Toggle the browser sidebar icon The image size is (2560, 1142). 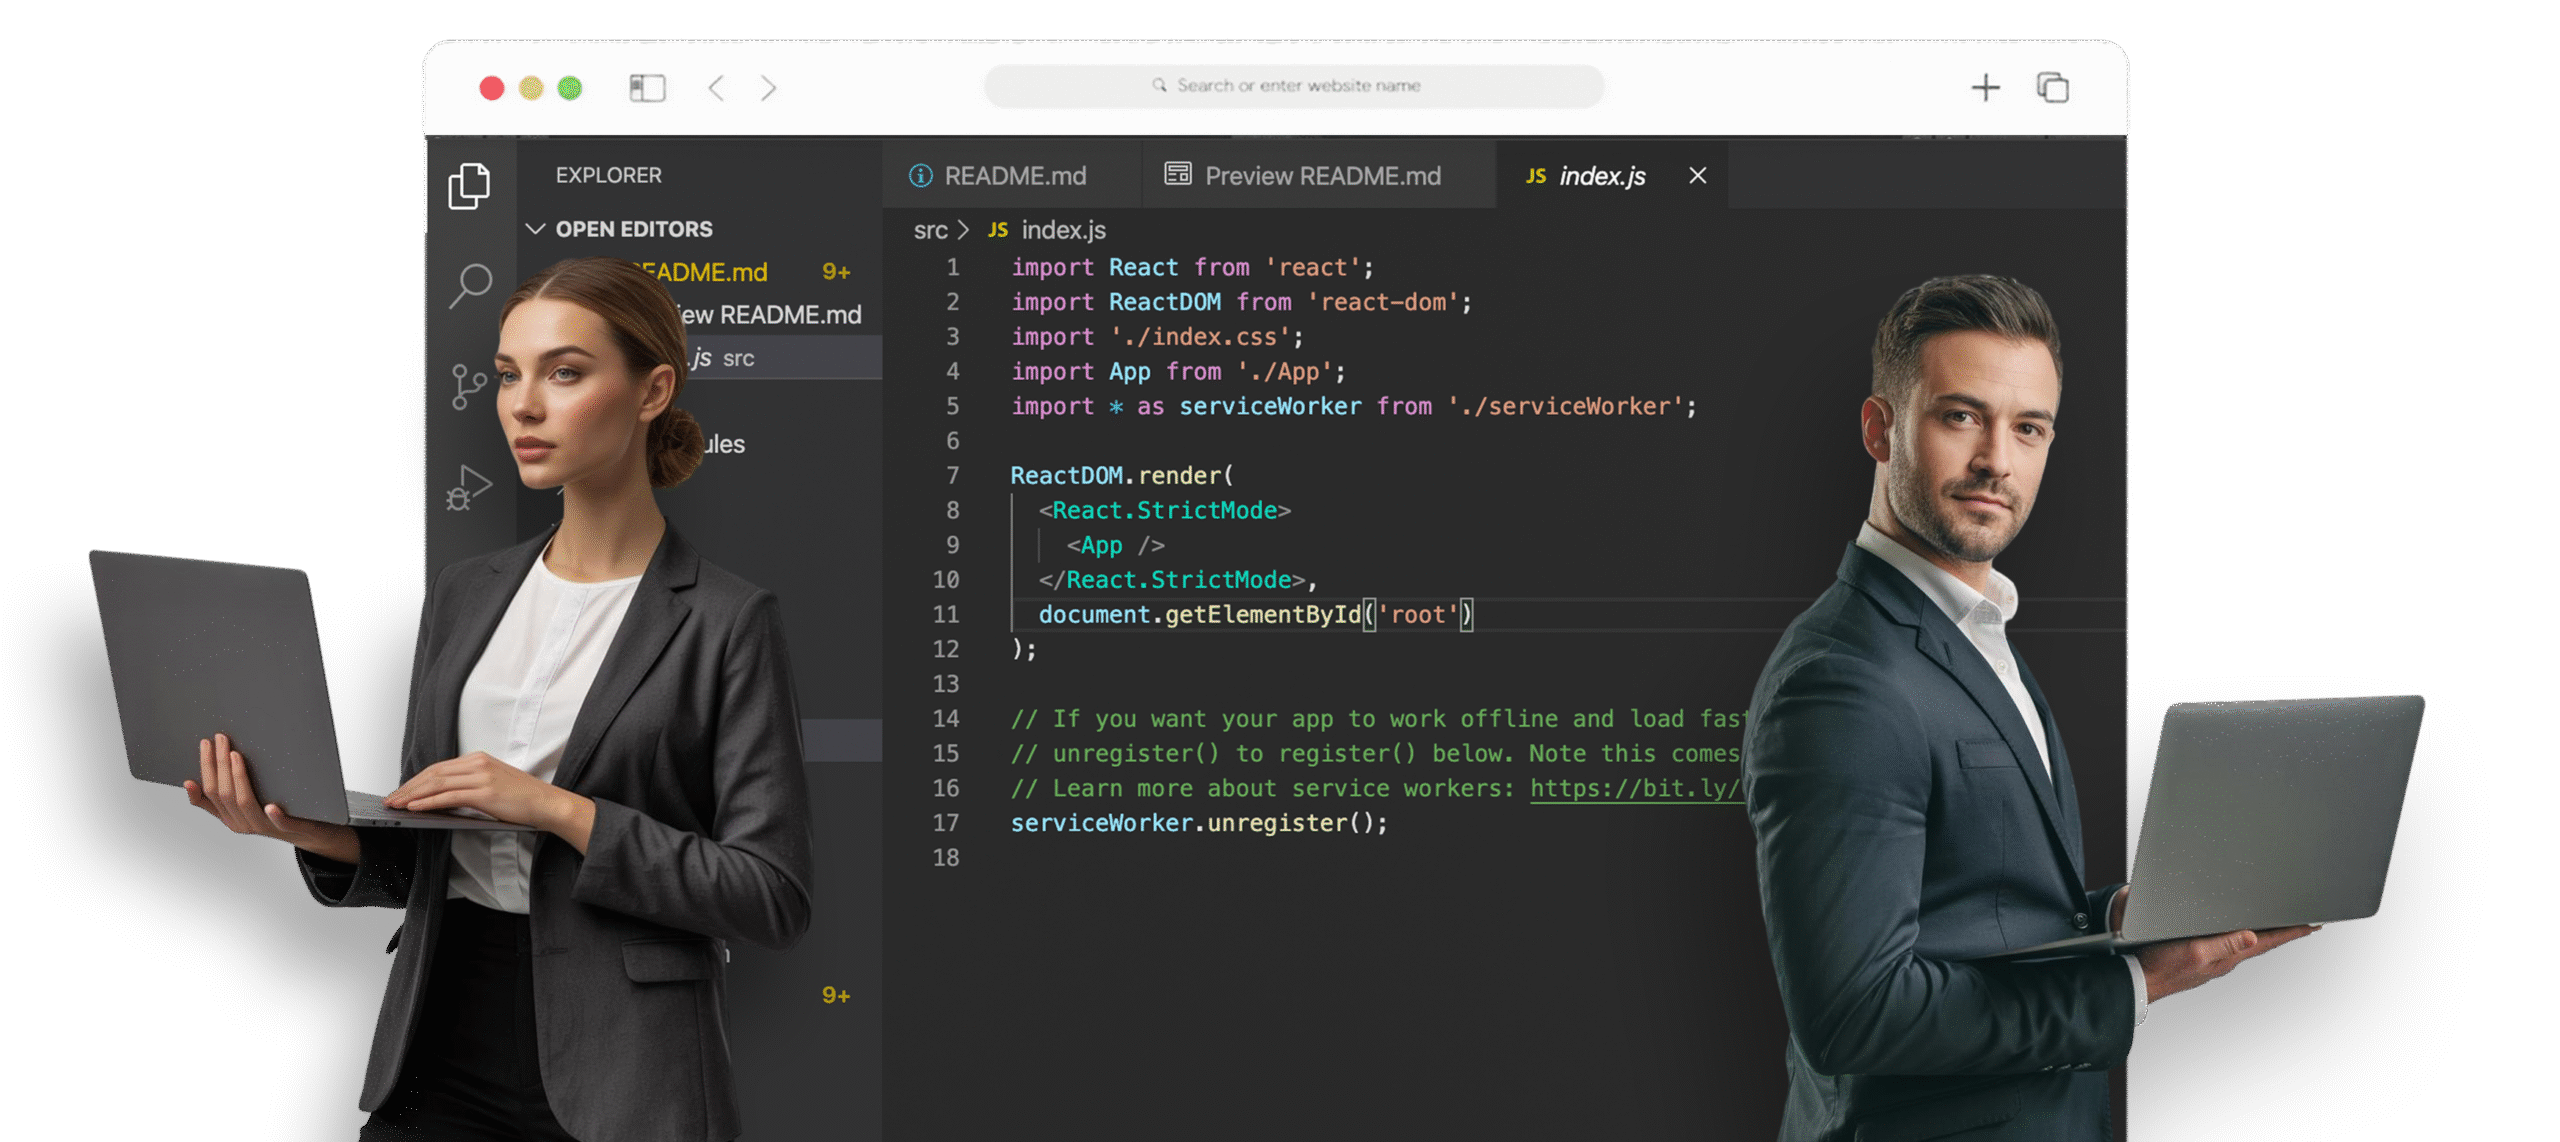coord(647,88)
